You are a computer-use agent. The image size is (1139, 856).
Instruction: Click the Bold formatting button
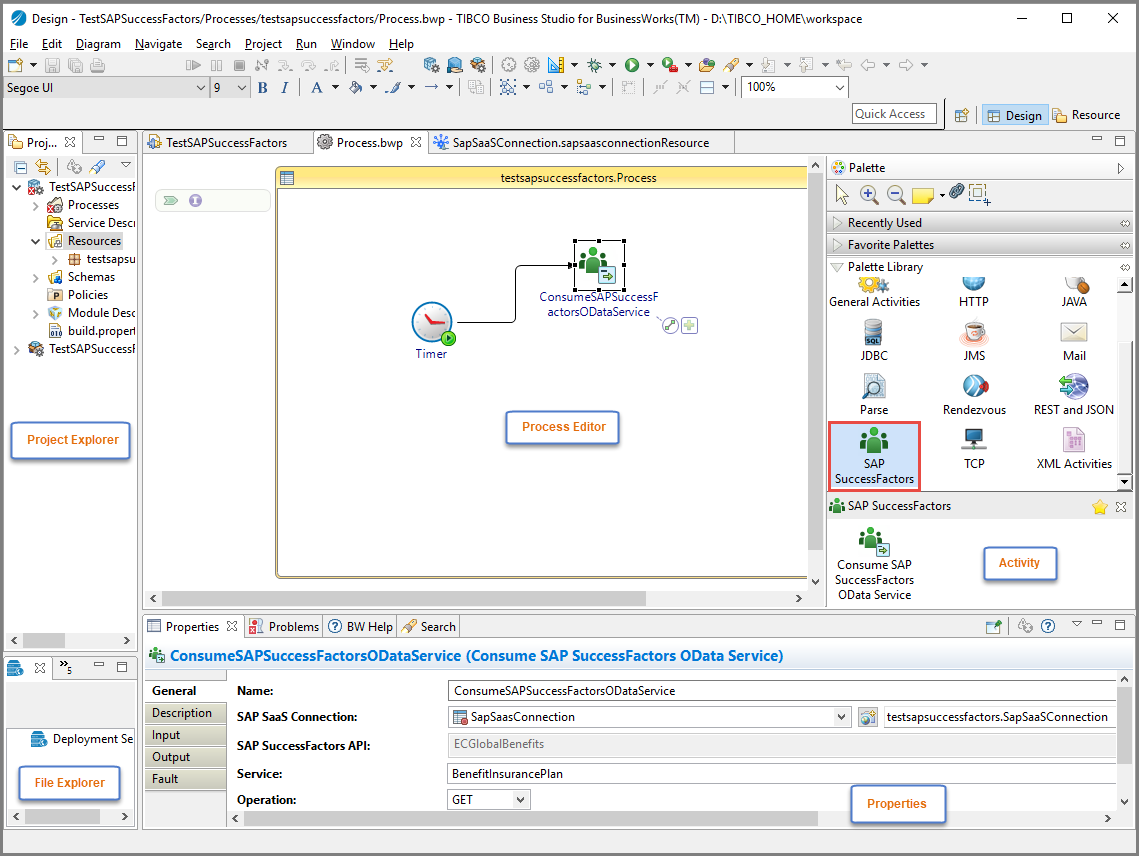pos(262,88)
